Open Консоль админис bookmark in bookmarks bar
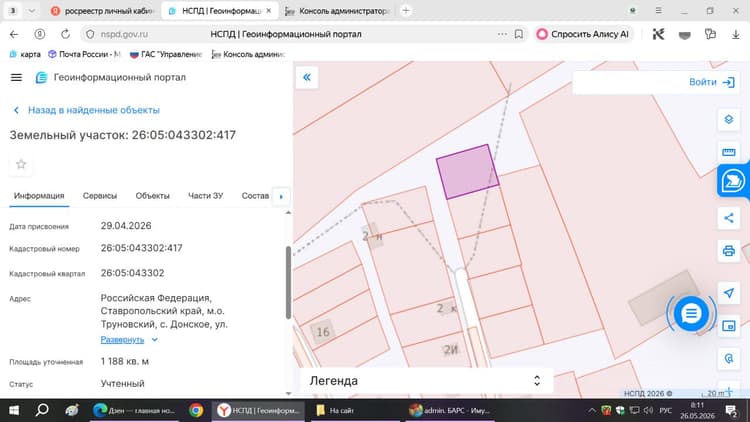The height and width of the screenshot is (422, 750). click(248, 55)
